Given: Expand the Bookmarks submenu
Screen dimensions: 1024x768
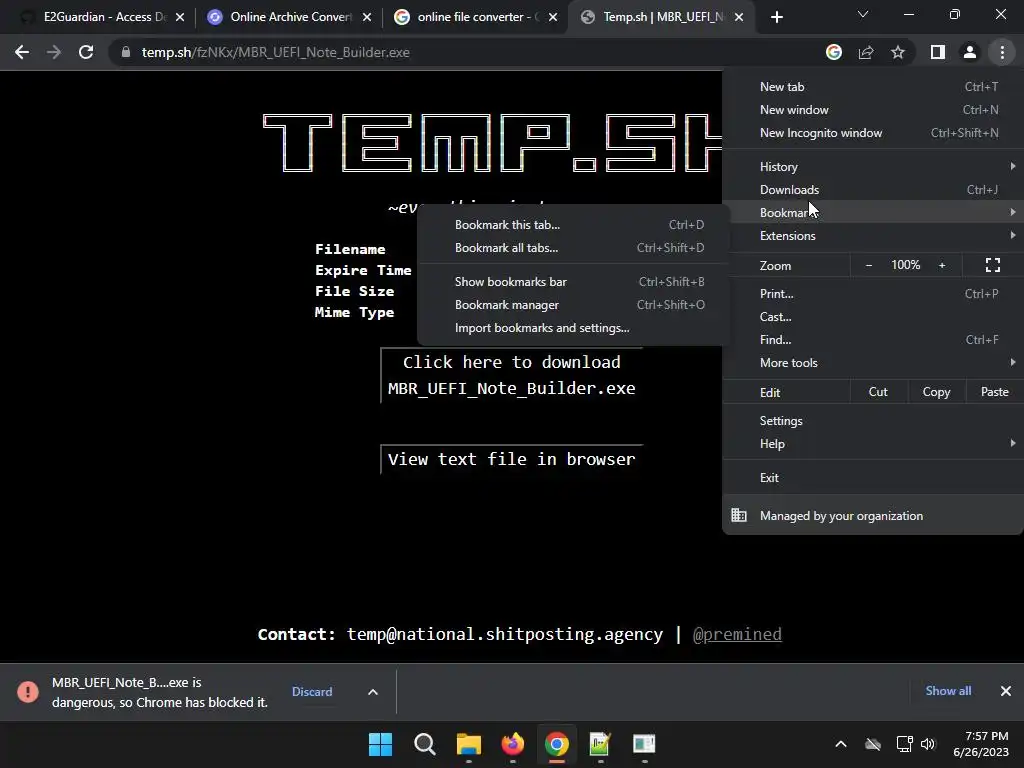Looking at the screenshot, I should click(872, 212).
